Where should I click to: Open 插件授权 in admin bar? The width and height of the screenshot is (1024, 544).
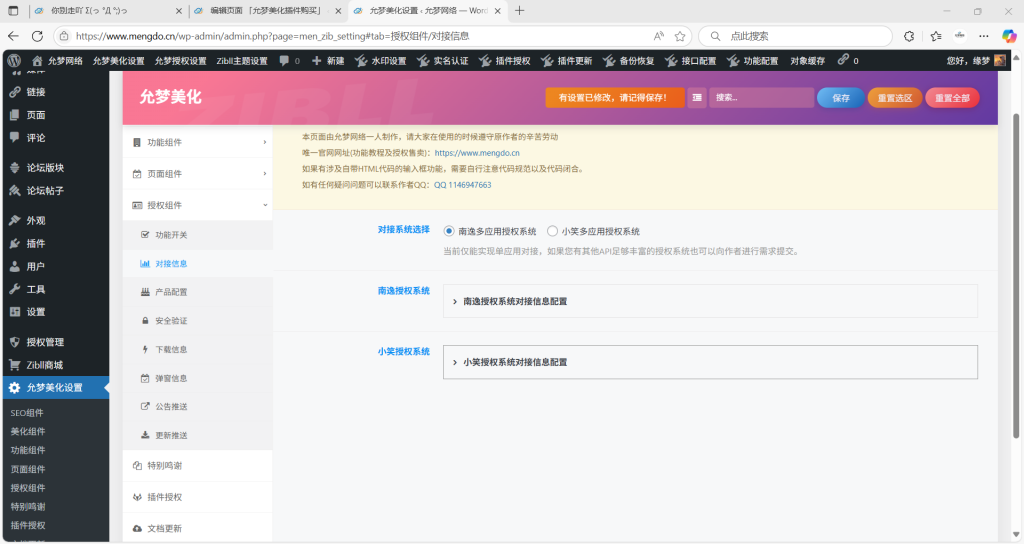505,61
